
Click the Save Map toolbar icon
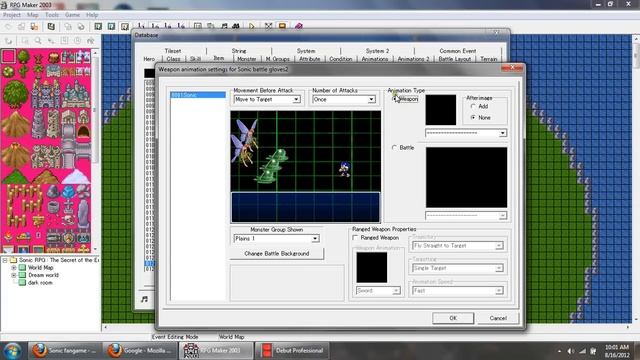(68, 27)
